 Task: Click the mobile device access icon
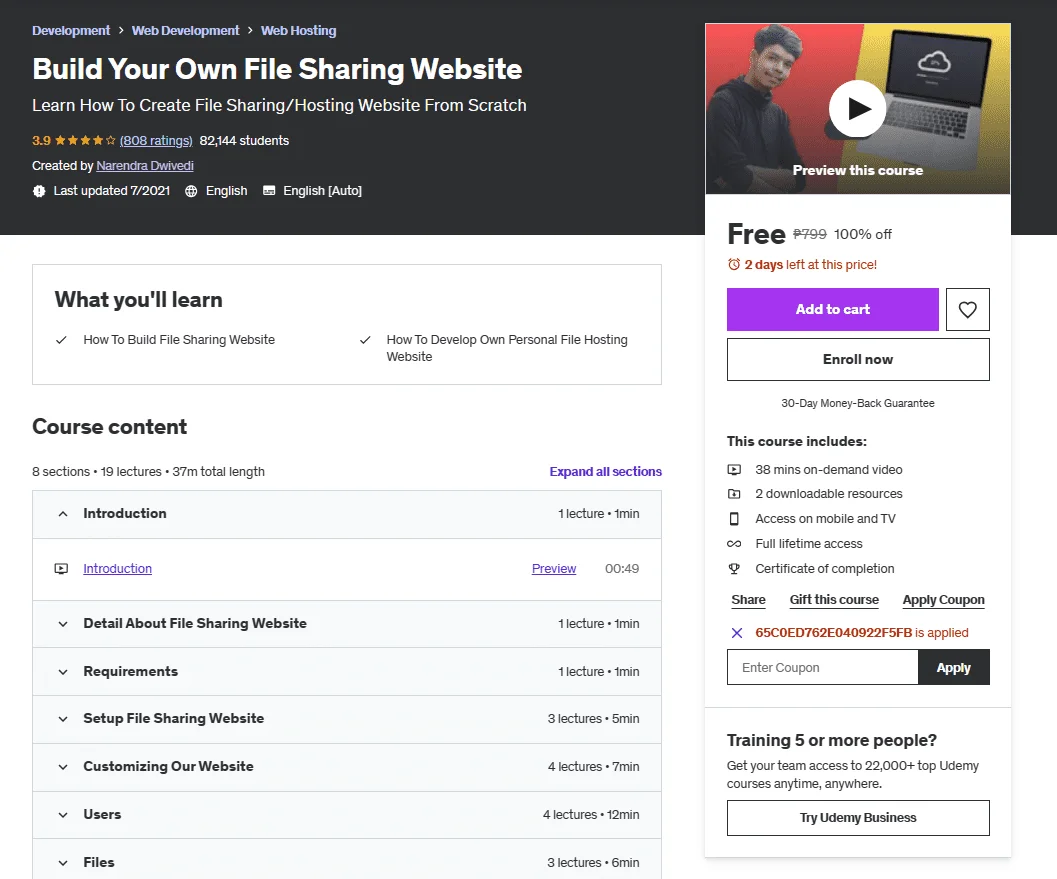734,518
